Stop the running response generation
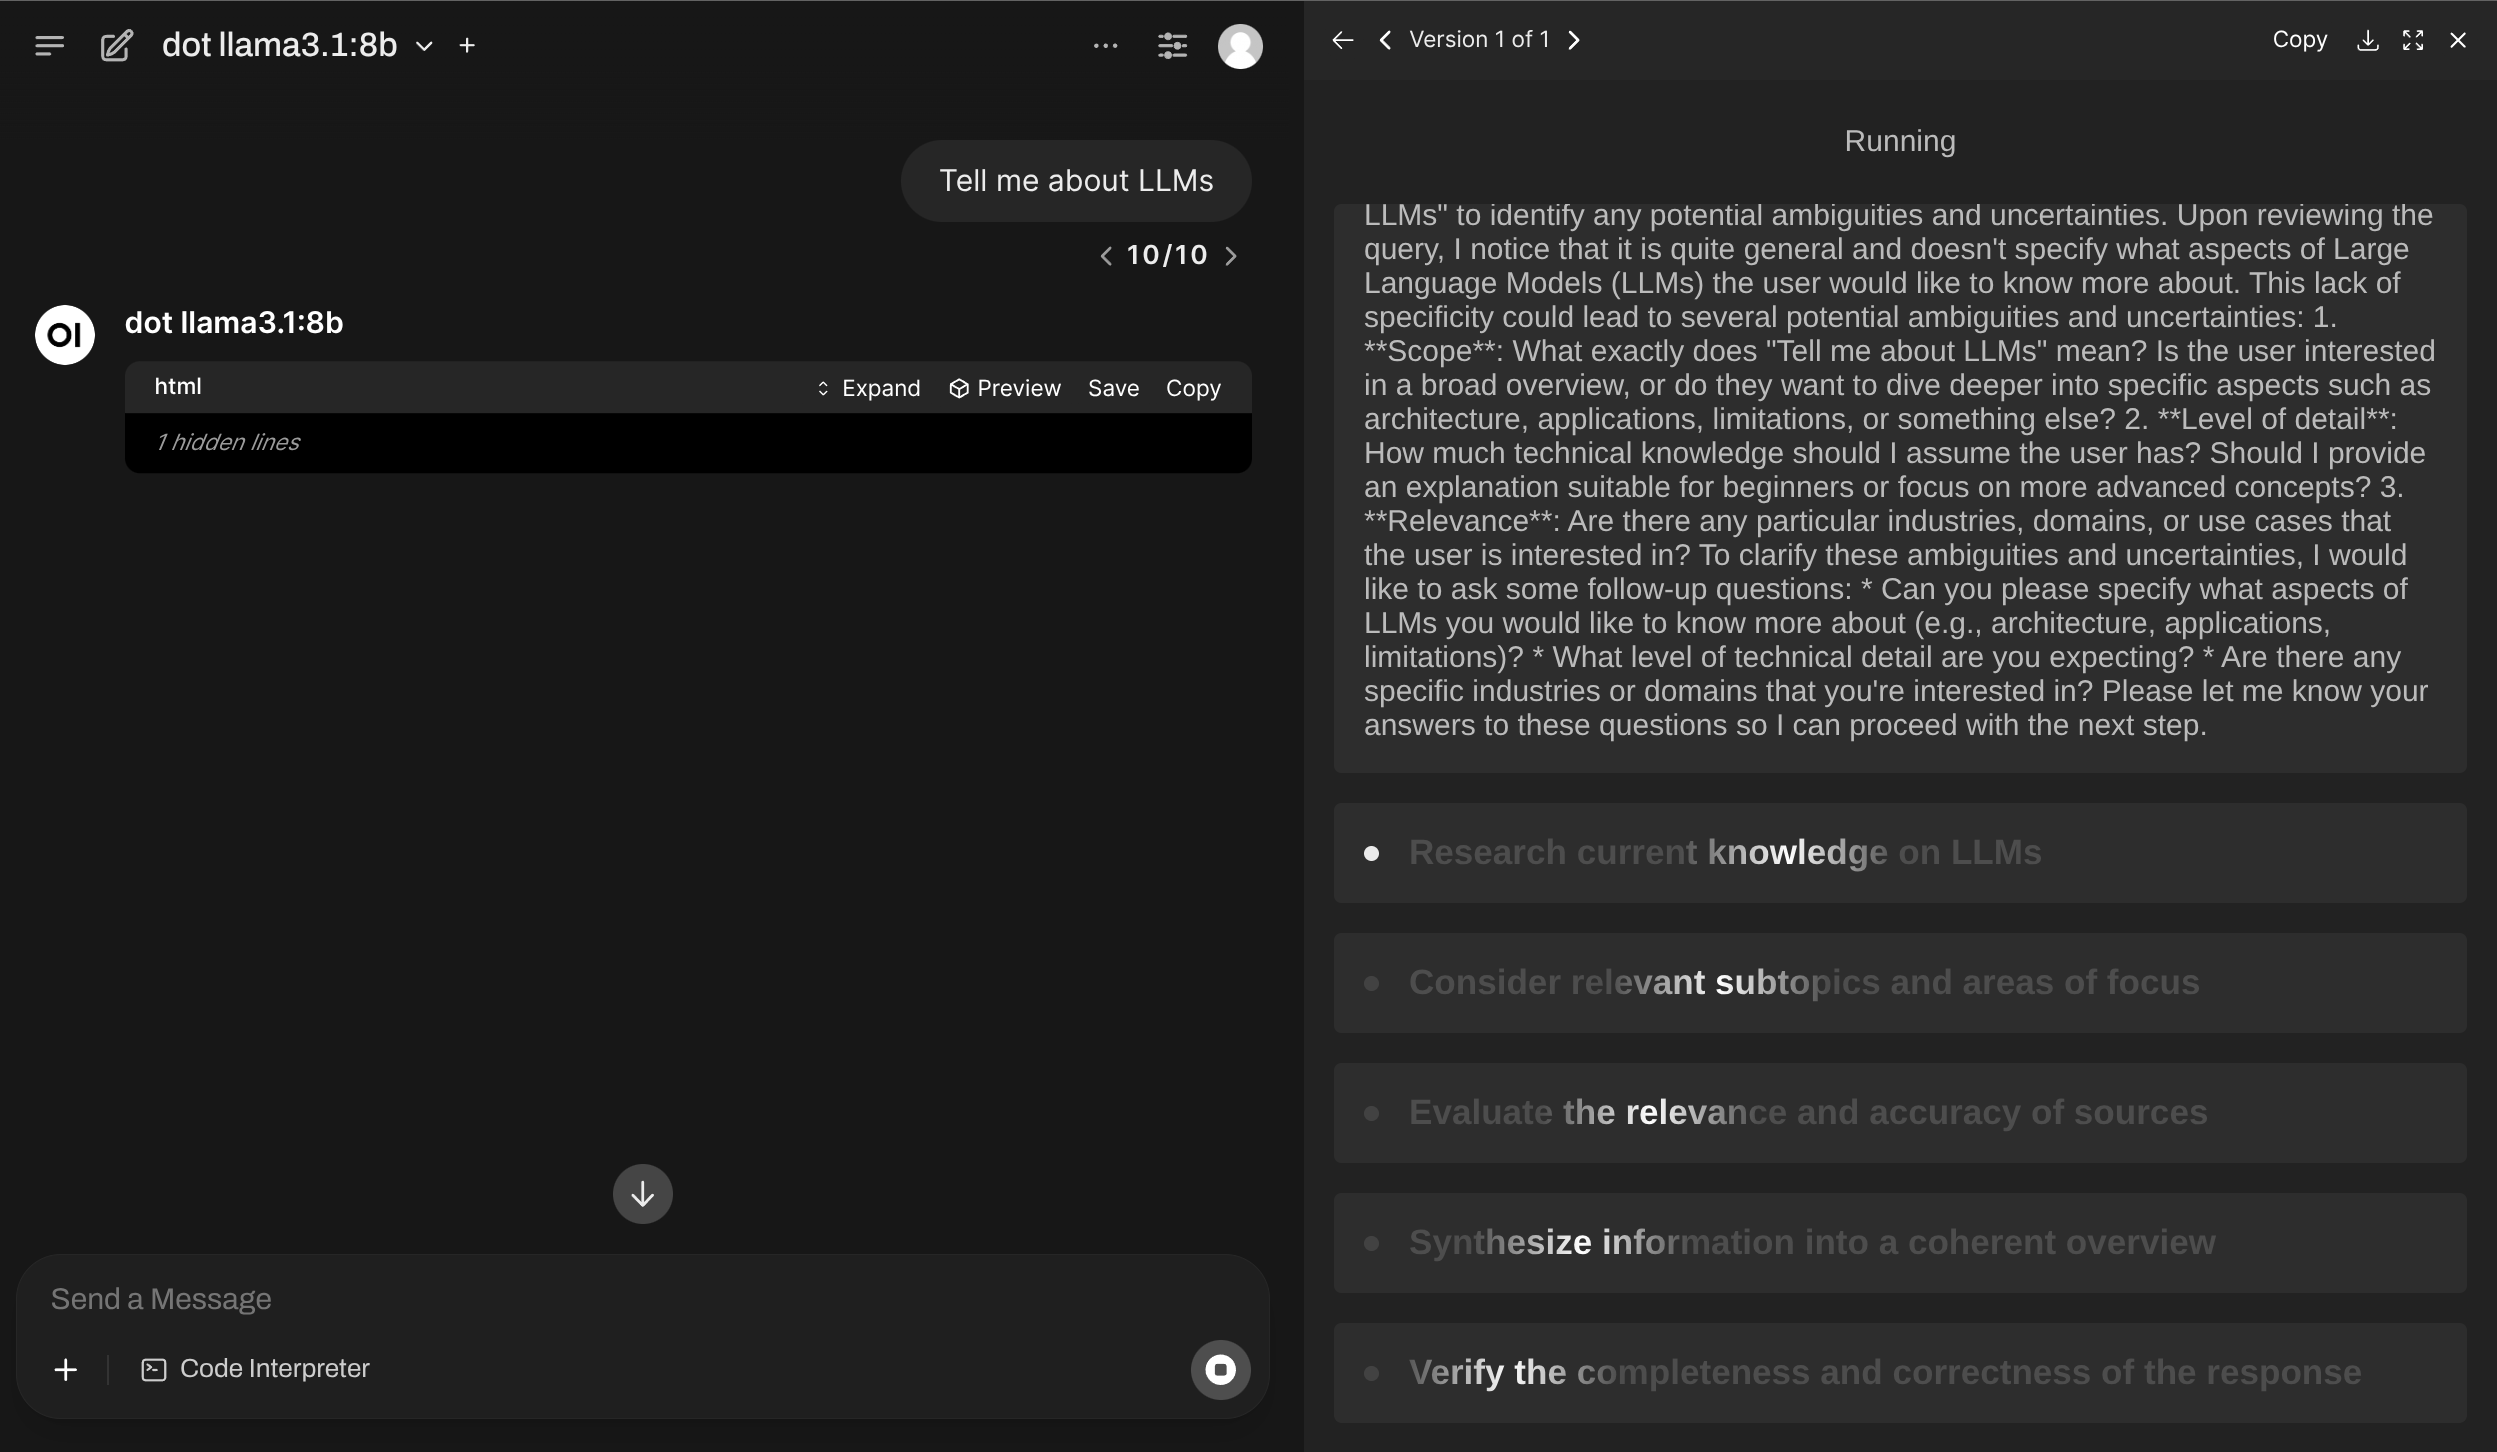Screen dimensions: 2497x1452 (1220, 1369)
